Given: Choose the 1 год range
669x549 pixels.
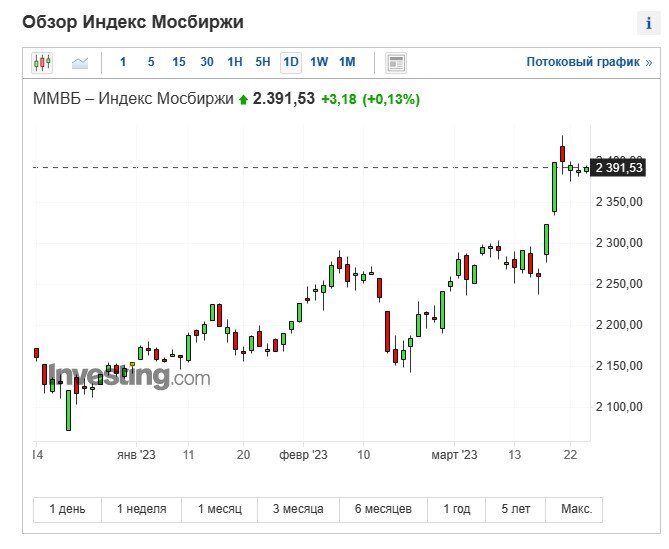Looking at the screenshot, I should pos(457,509).
